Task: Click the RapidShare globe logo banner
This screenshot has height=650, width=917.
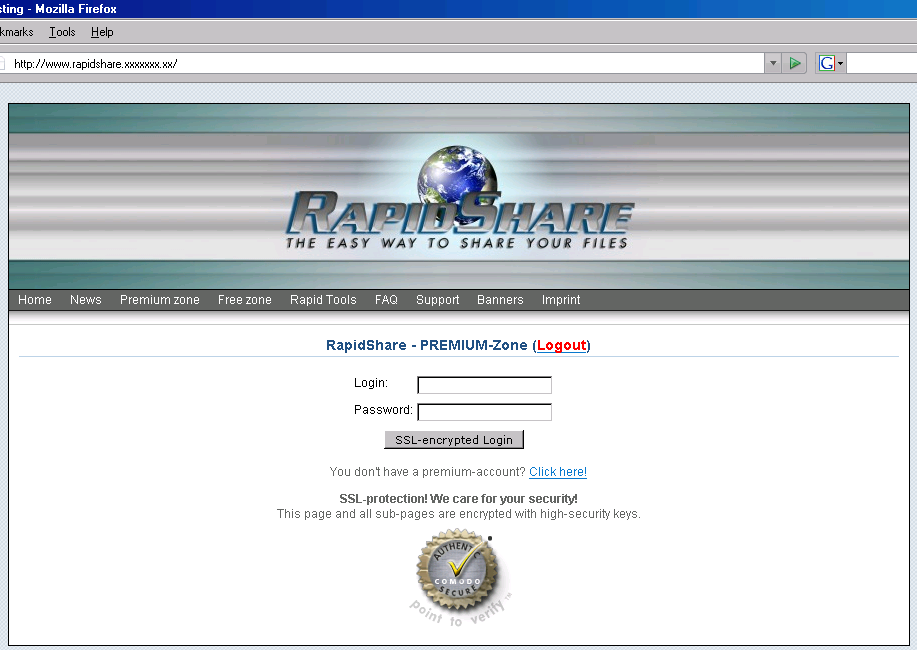Action: point(459,196)
